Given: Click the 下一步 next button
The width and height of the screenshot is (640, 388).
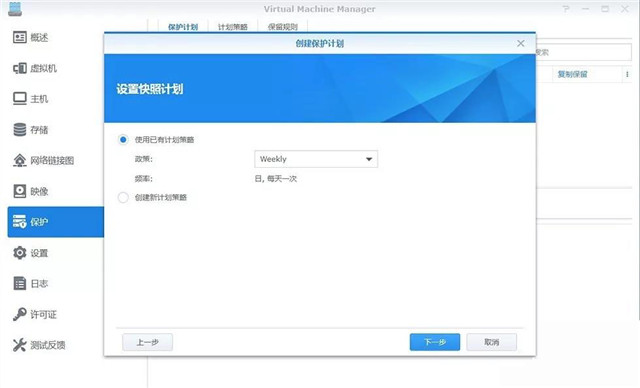Looking at the screenshot, I should tap(435, 342).
